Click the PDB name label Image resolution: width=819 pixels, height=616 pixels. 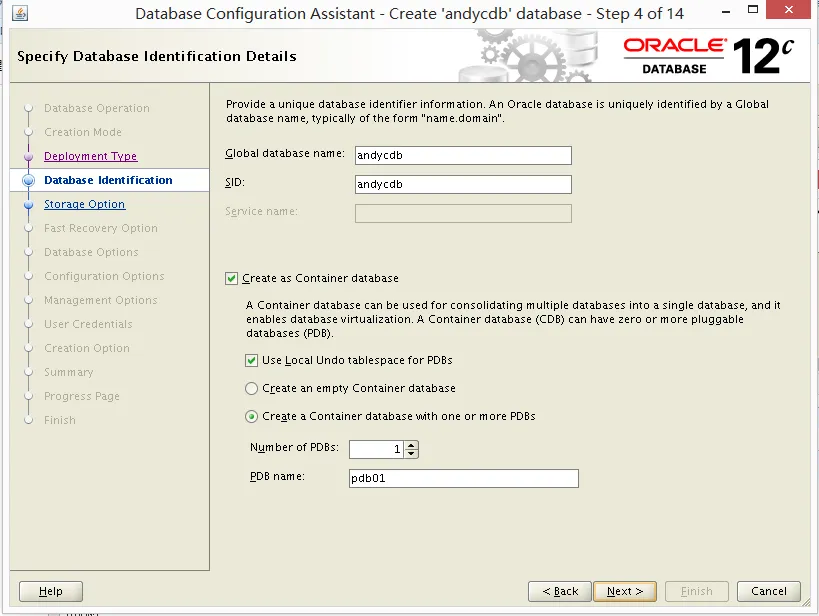pyautogui.click(x=277, y=476)
